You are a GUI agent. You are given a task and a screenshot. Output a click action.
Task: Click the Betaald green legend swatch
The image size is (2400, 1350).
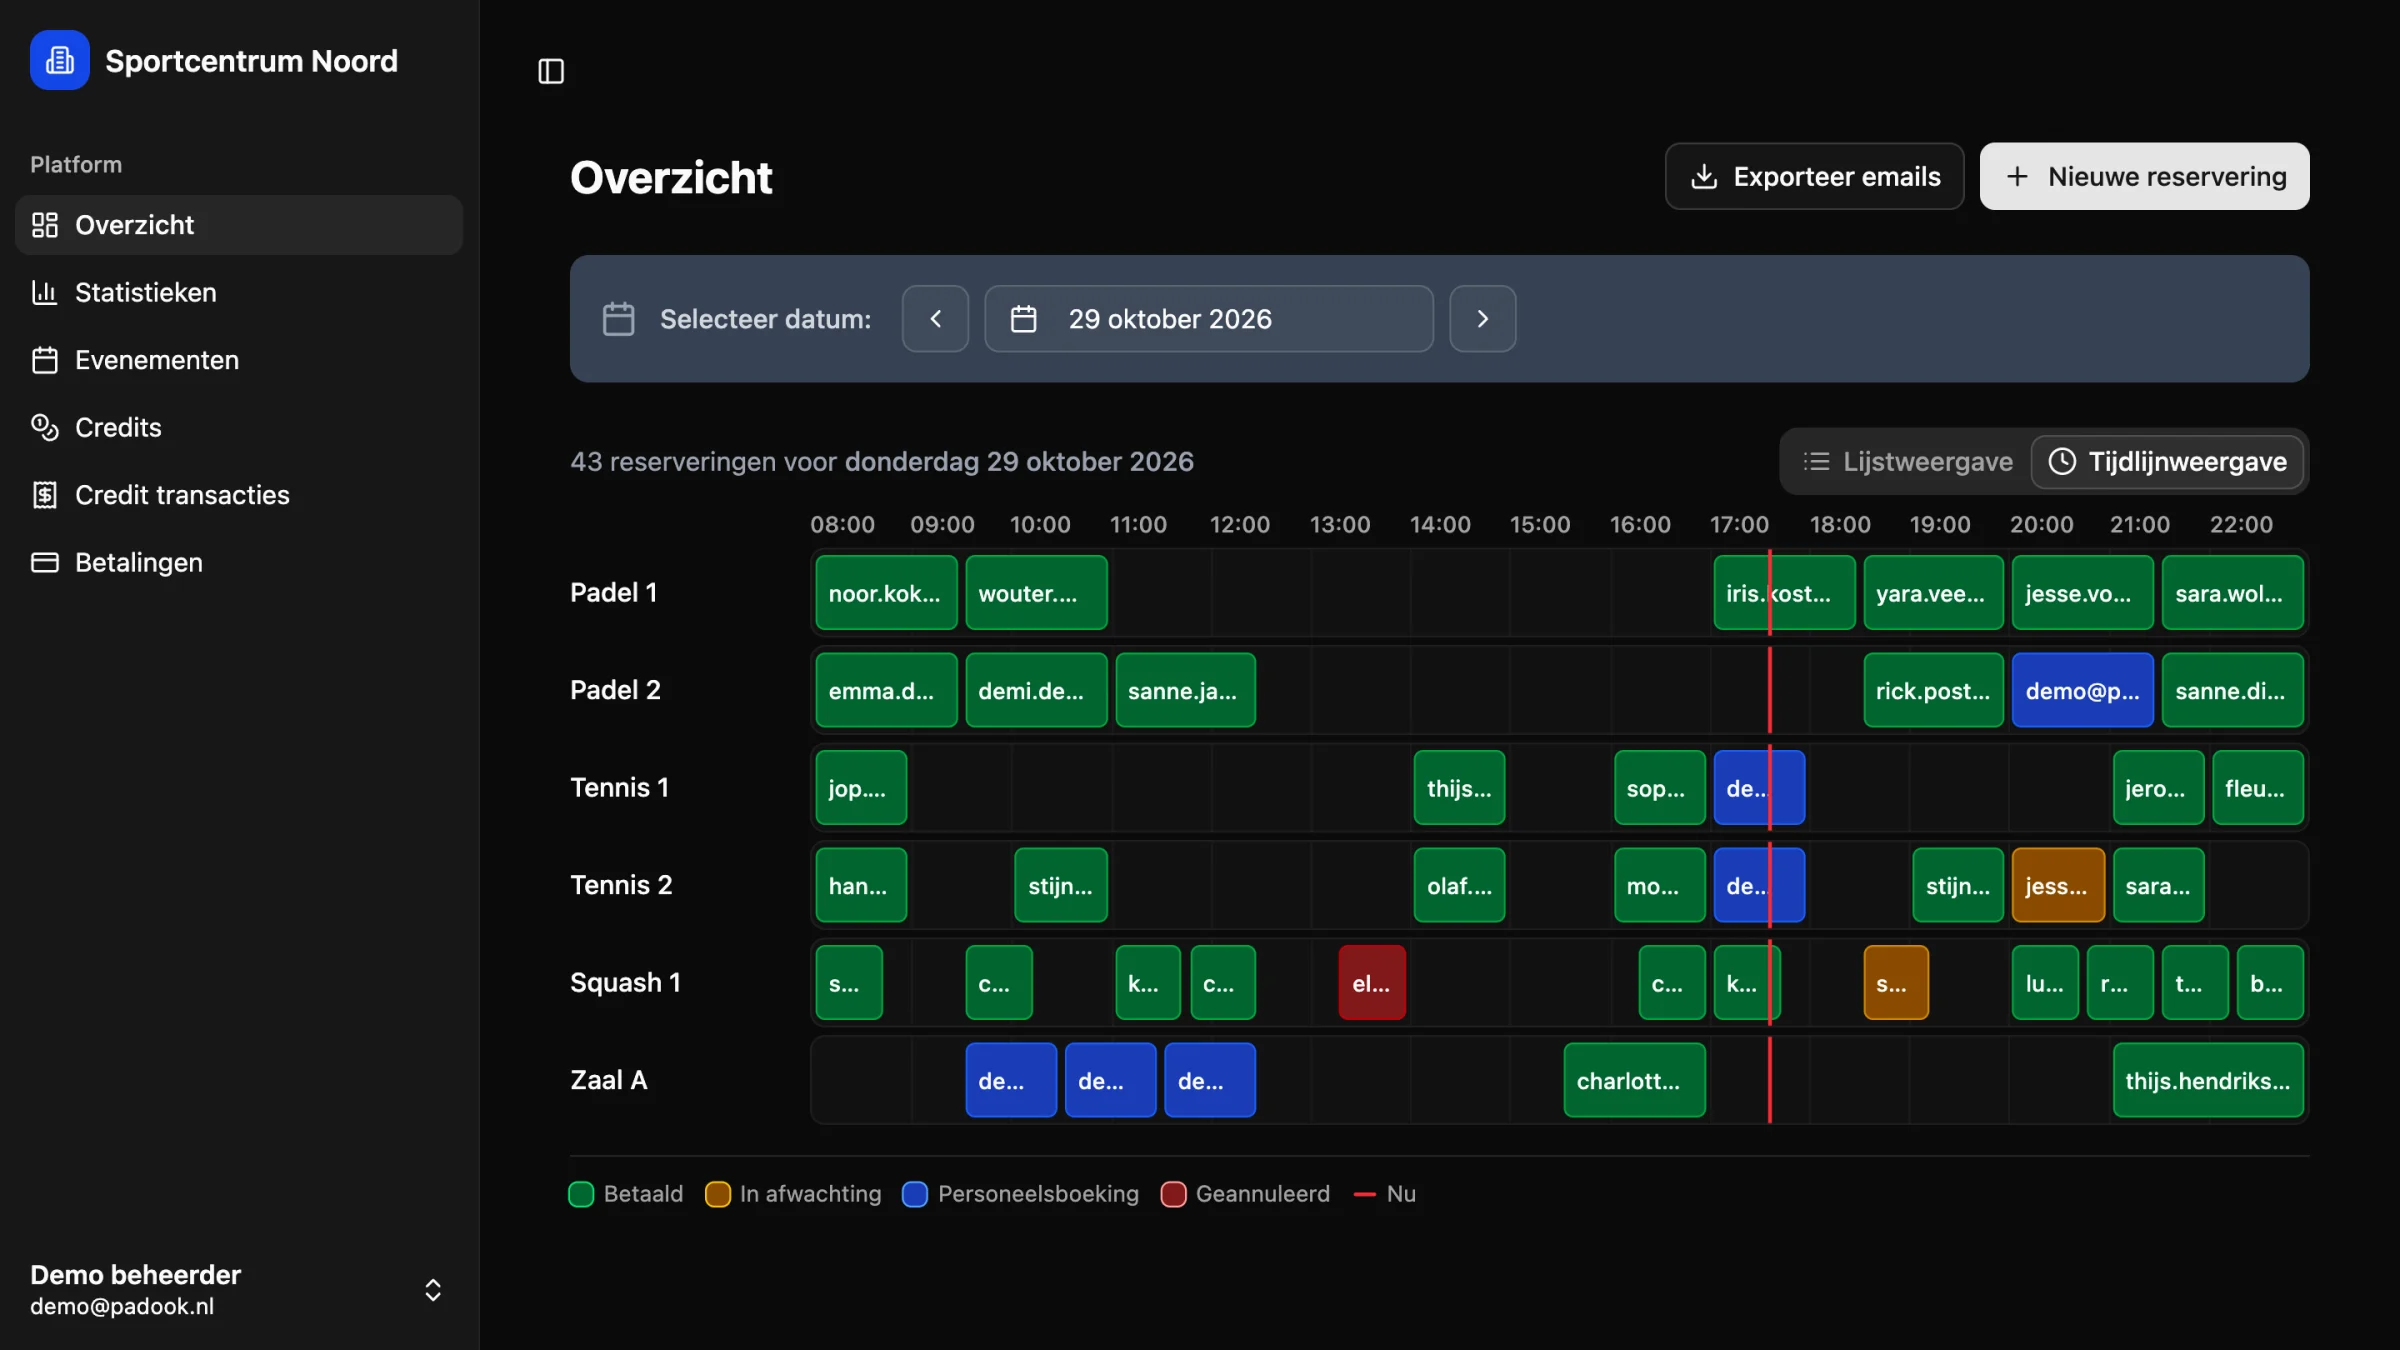pyautogui.click(x=581, y=1194)
